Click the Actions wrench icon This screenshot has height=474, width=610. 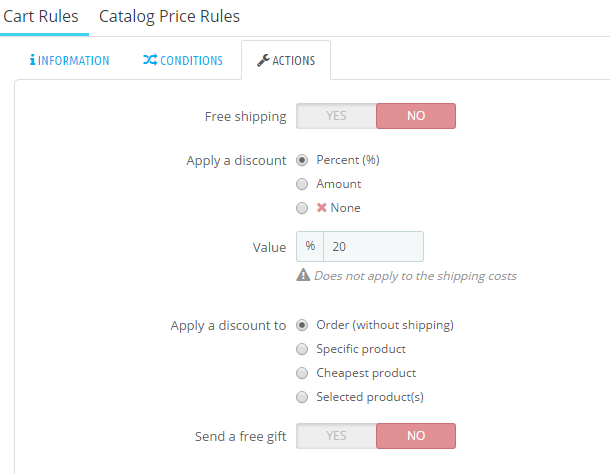[263, 60]
